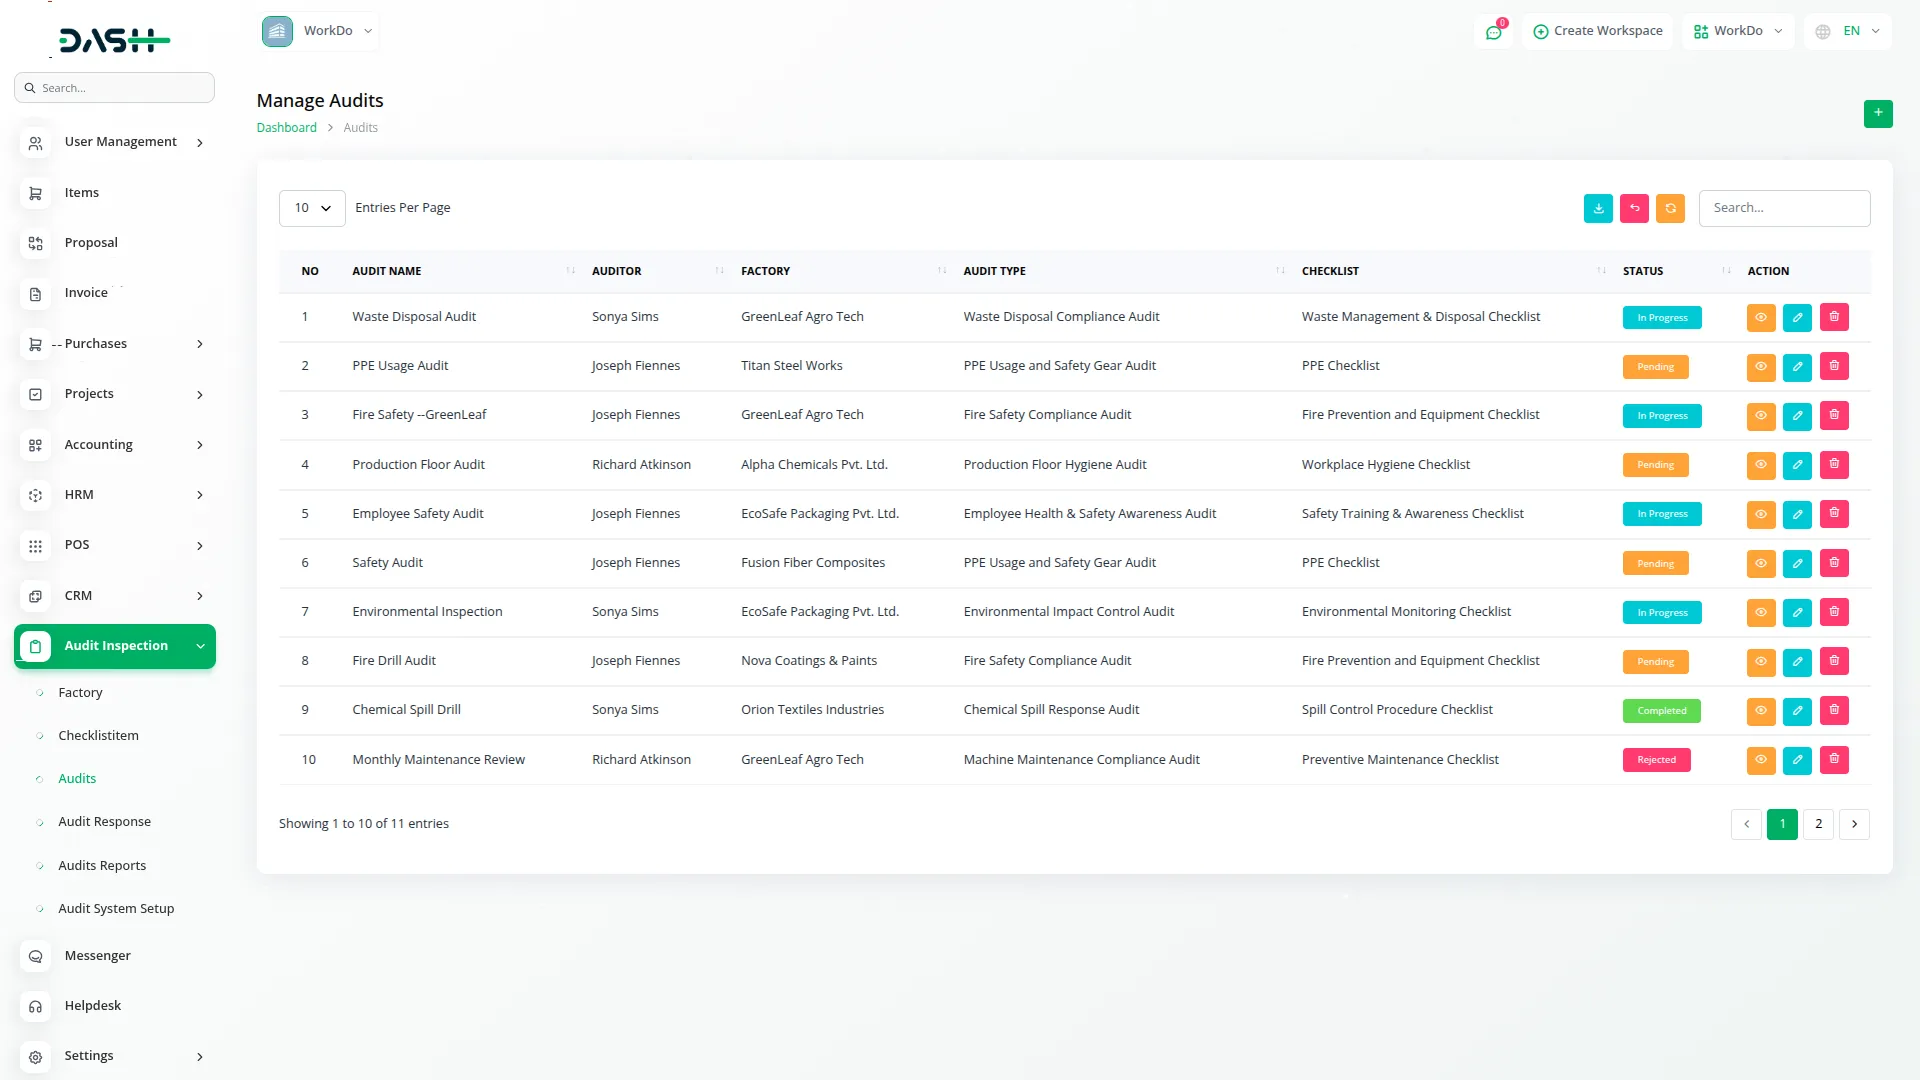Click the orange refresh icon above table
The height and width of the screenshot is (1080, 1920).
(x=1670, y=208)
